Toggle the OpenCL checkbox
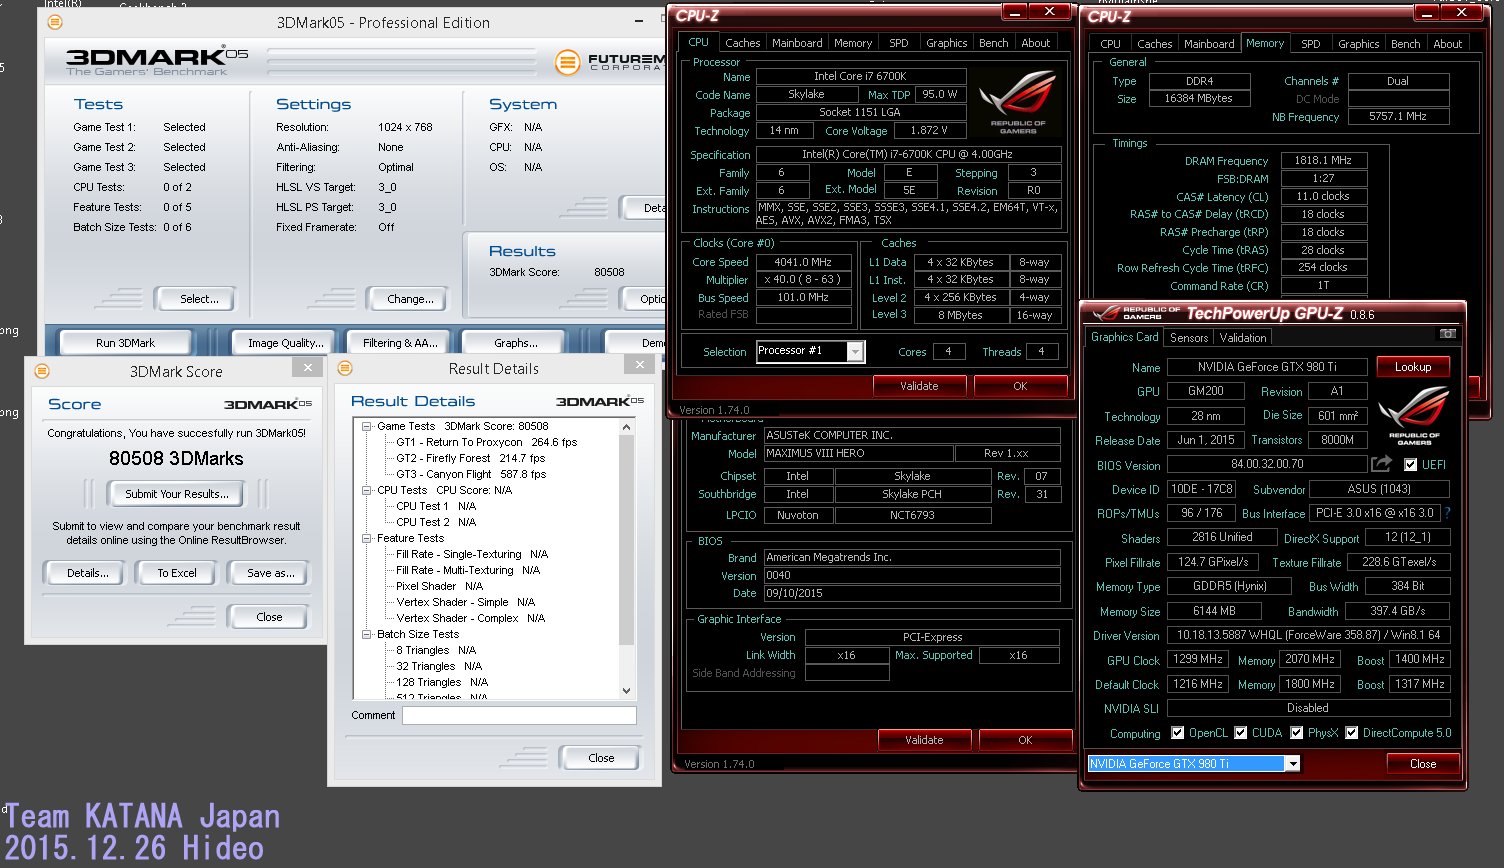The height and width of the screenshot is (868, 1504). (1177, 733)
